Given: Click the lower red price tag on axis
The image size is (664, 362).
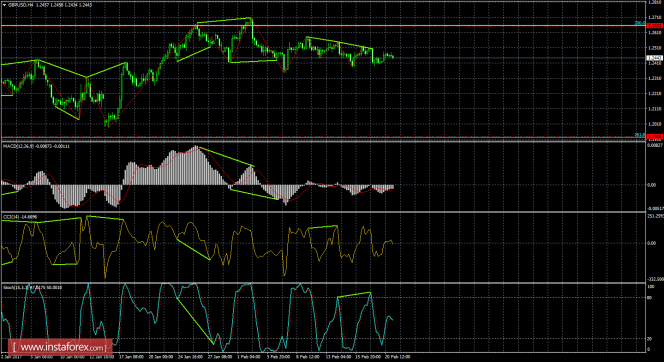Looking at the screenshot, I should (654, 136).
